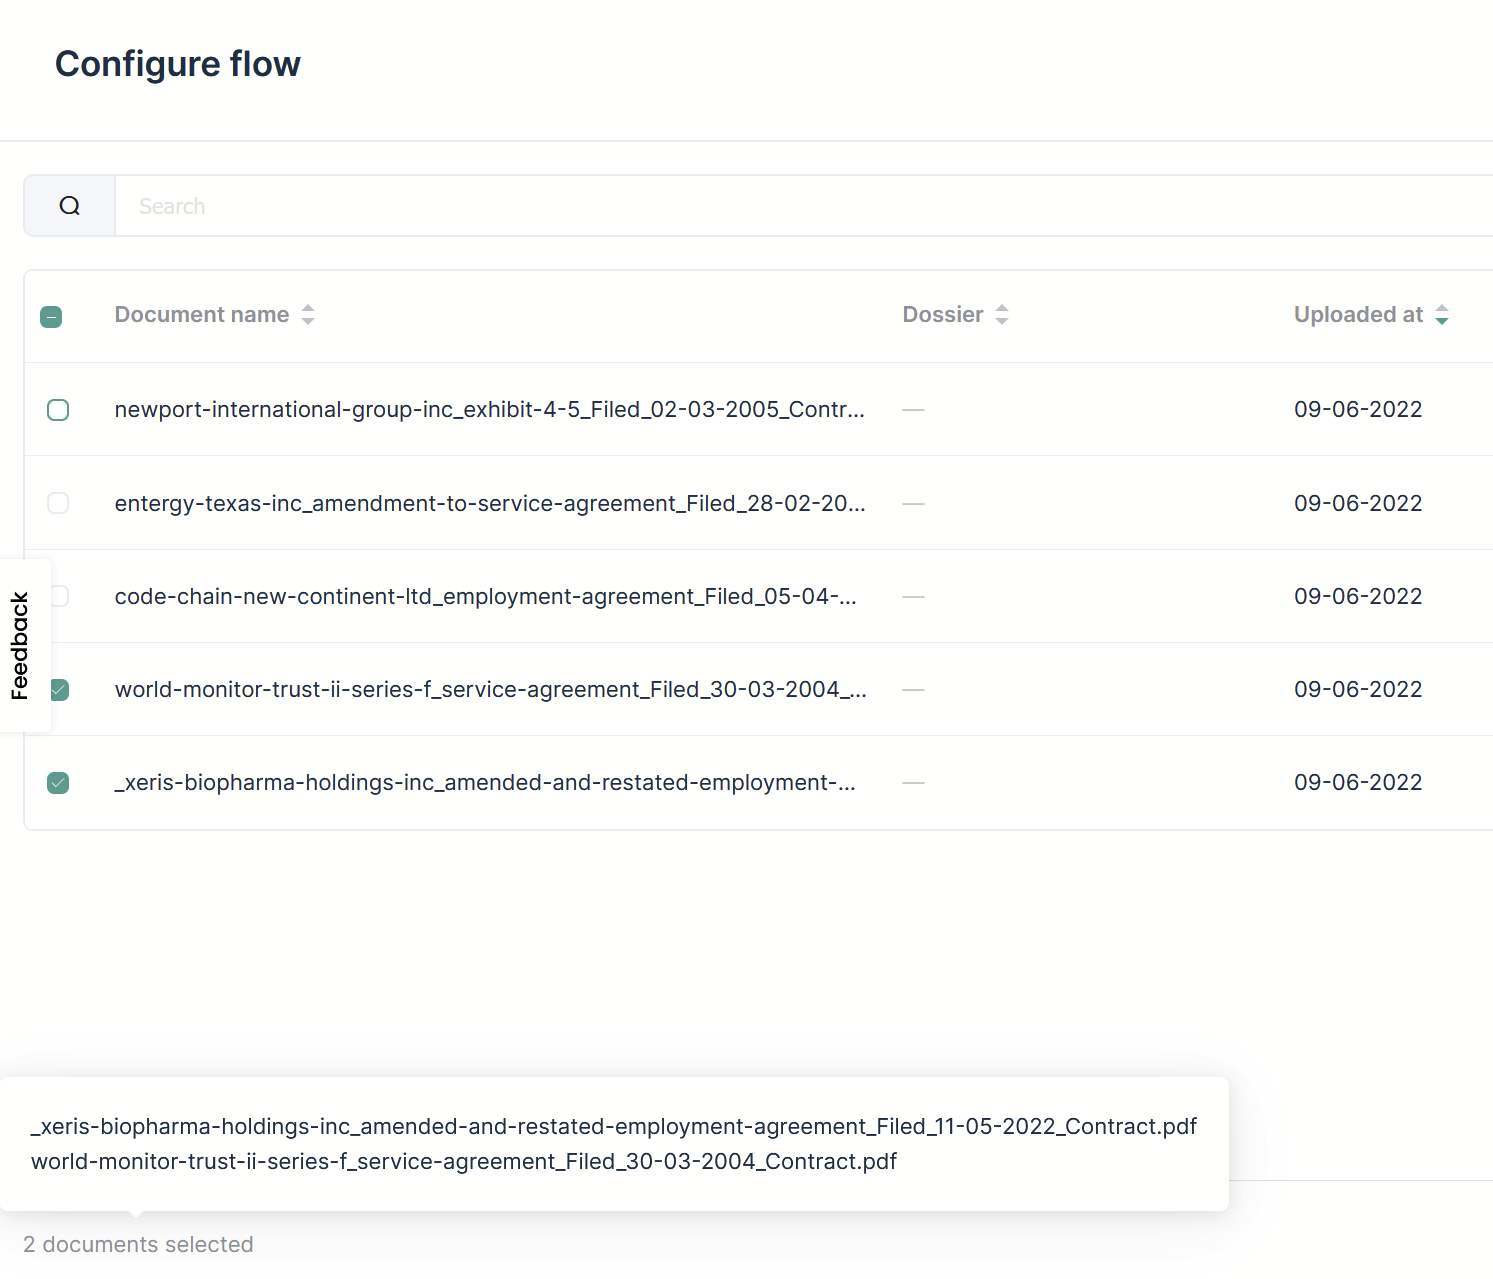Viewport: 1493px width, 1279px height.
Task: Sort by Dossier column
Action: point(955,315)
